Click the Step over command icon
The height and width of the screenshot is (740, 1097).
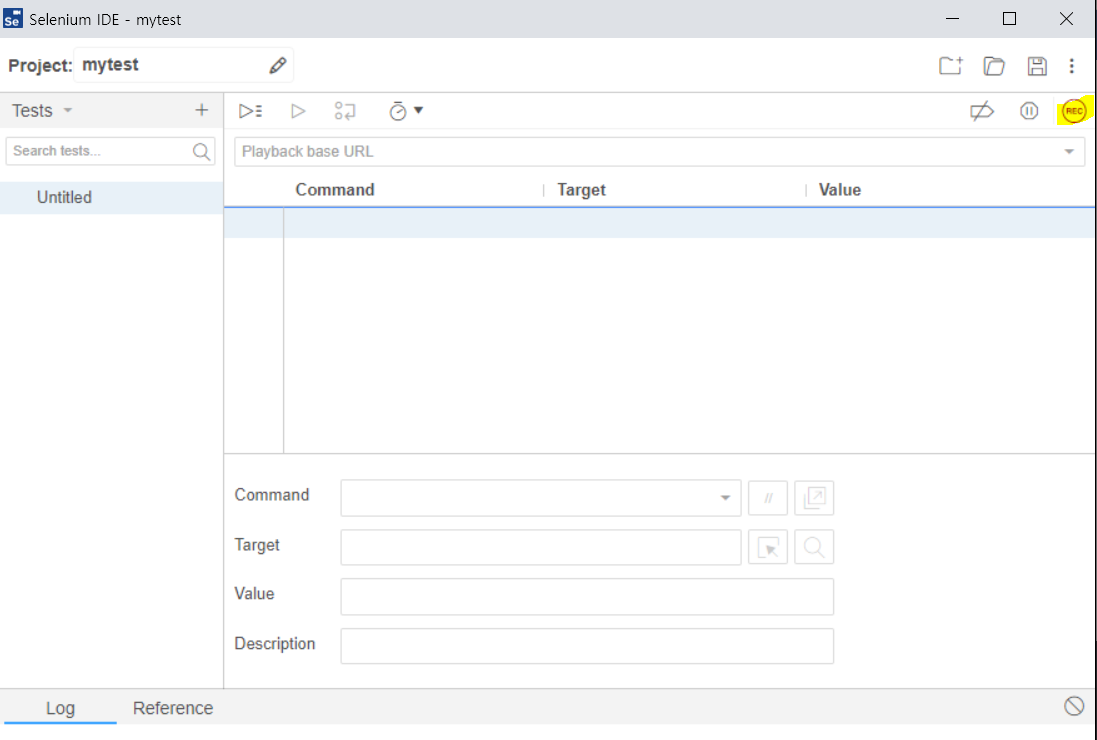(345, 111)
